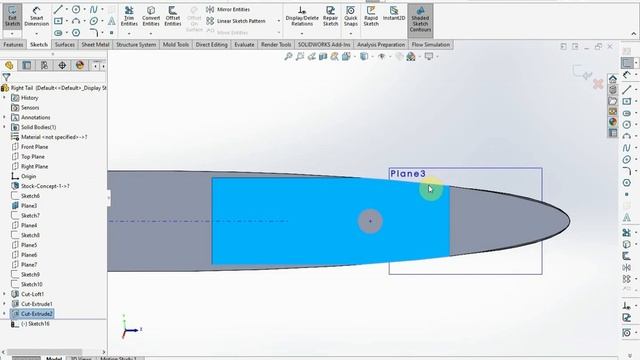Click Offset Entities tool
The height and width of the screenshot is (360, 640).
coord(173,16)
